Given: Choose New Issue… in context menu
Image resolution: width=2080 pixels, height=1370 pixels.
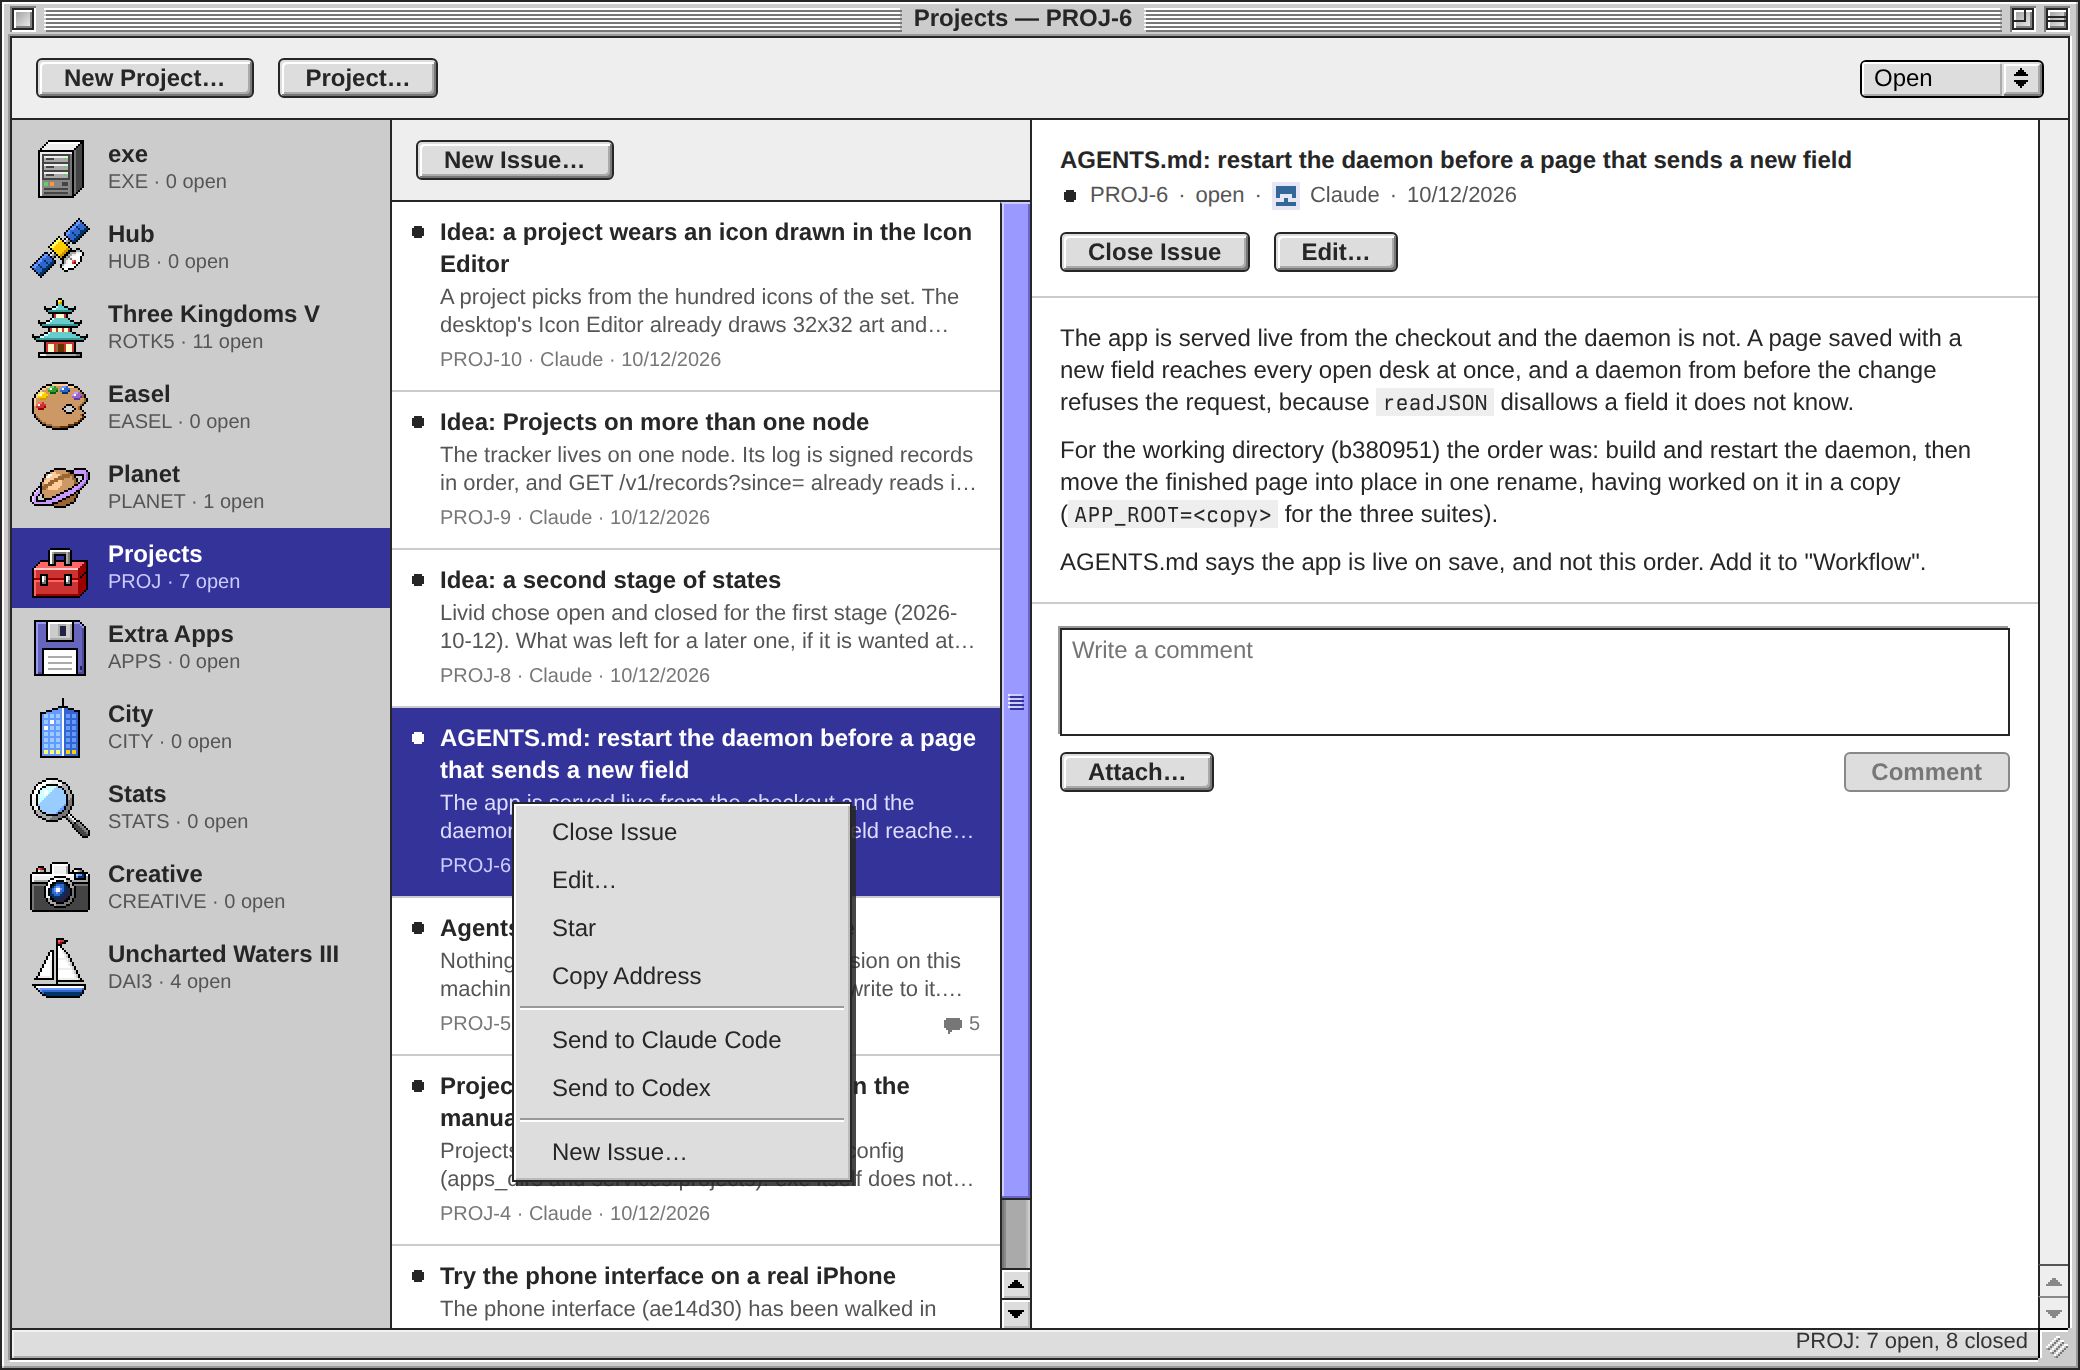Looking at the screenshot, I should (x=683, y=1152).
